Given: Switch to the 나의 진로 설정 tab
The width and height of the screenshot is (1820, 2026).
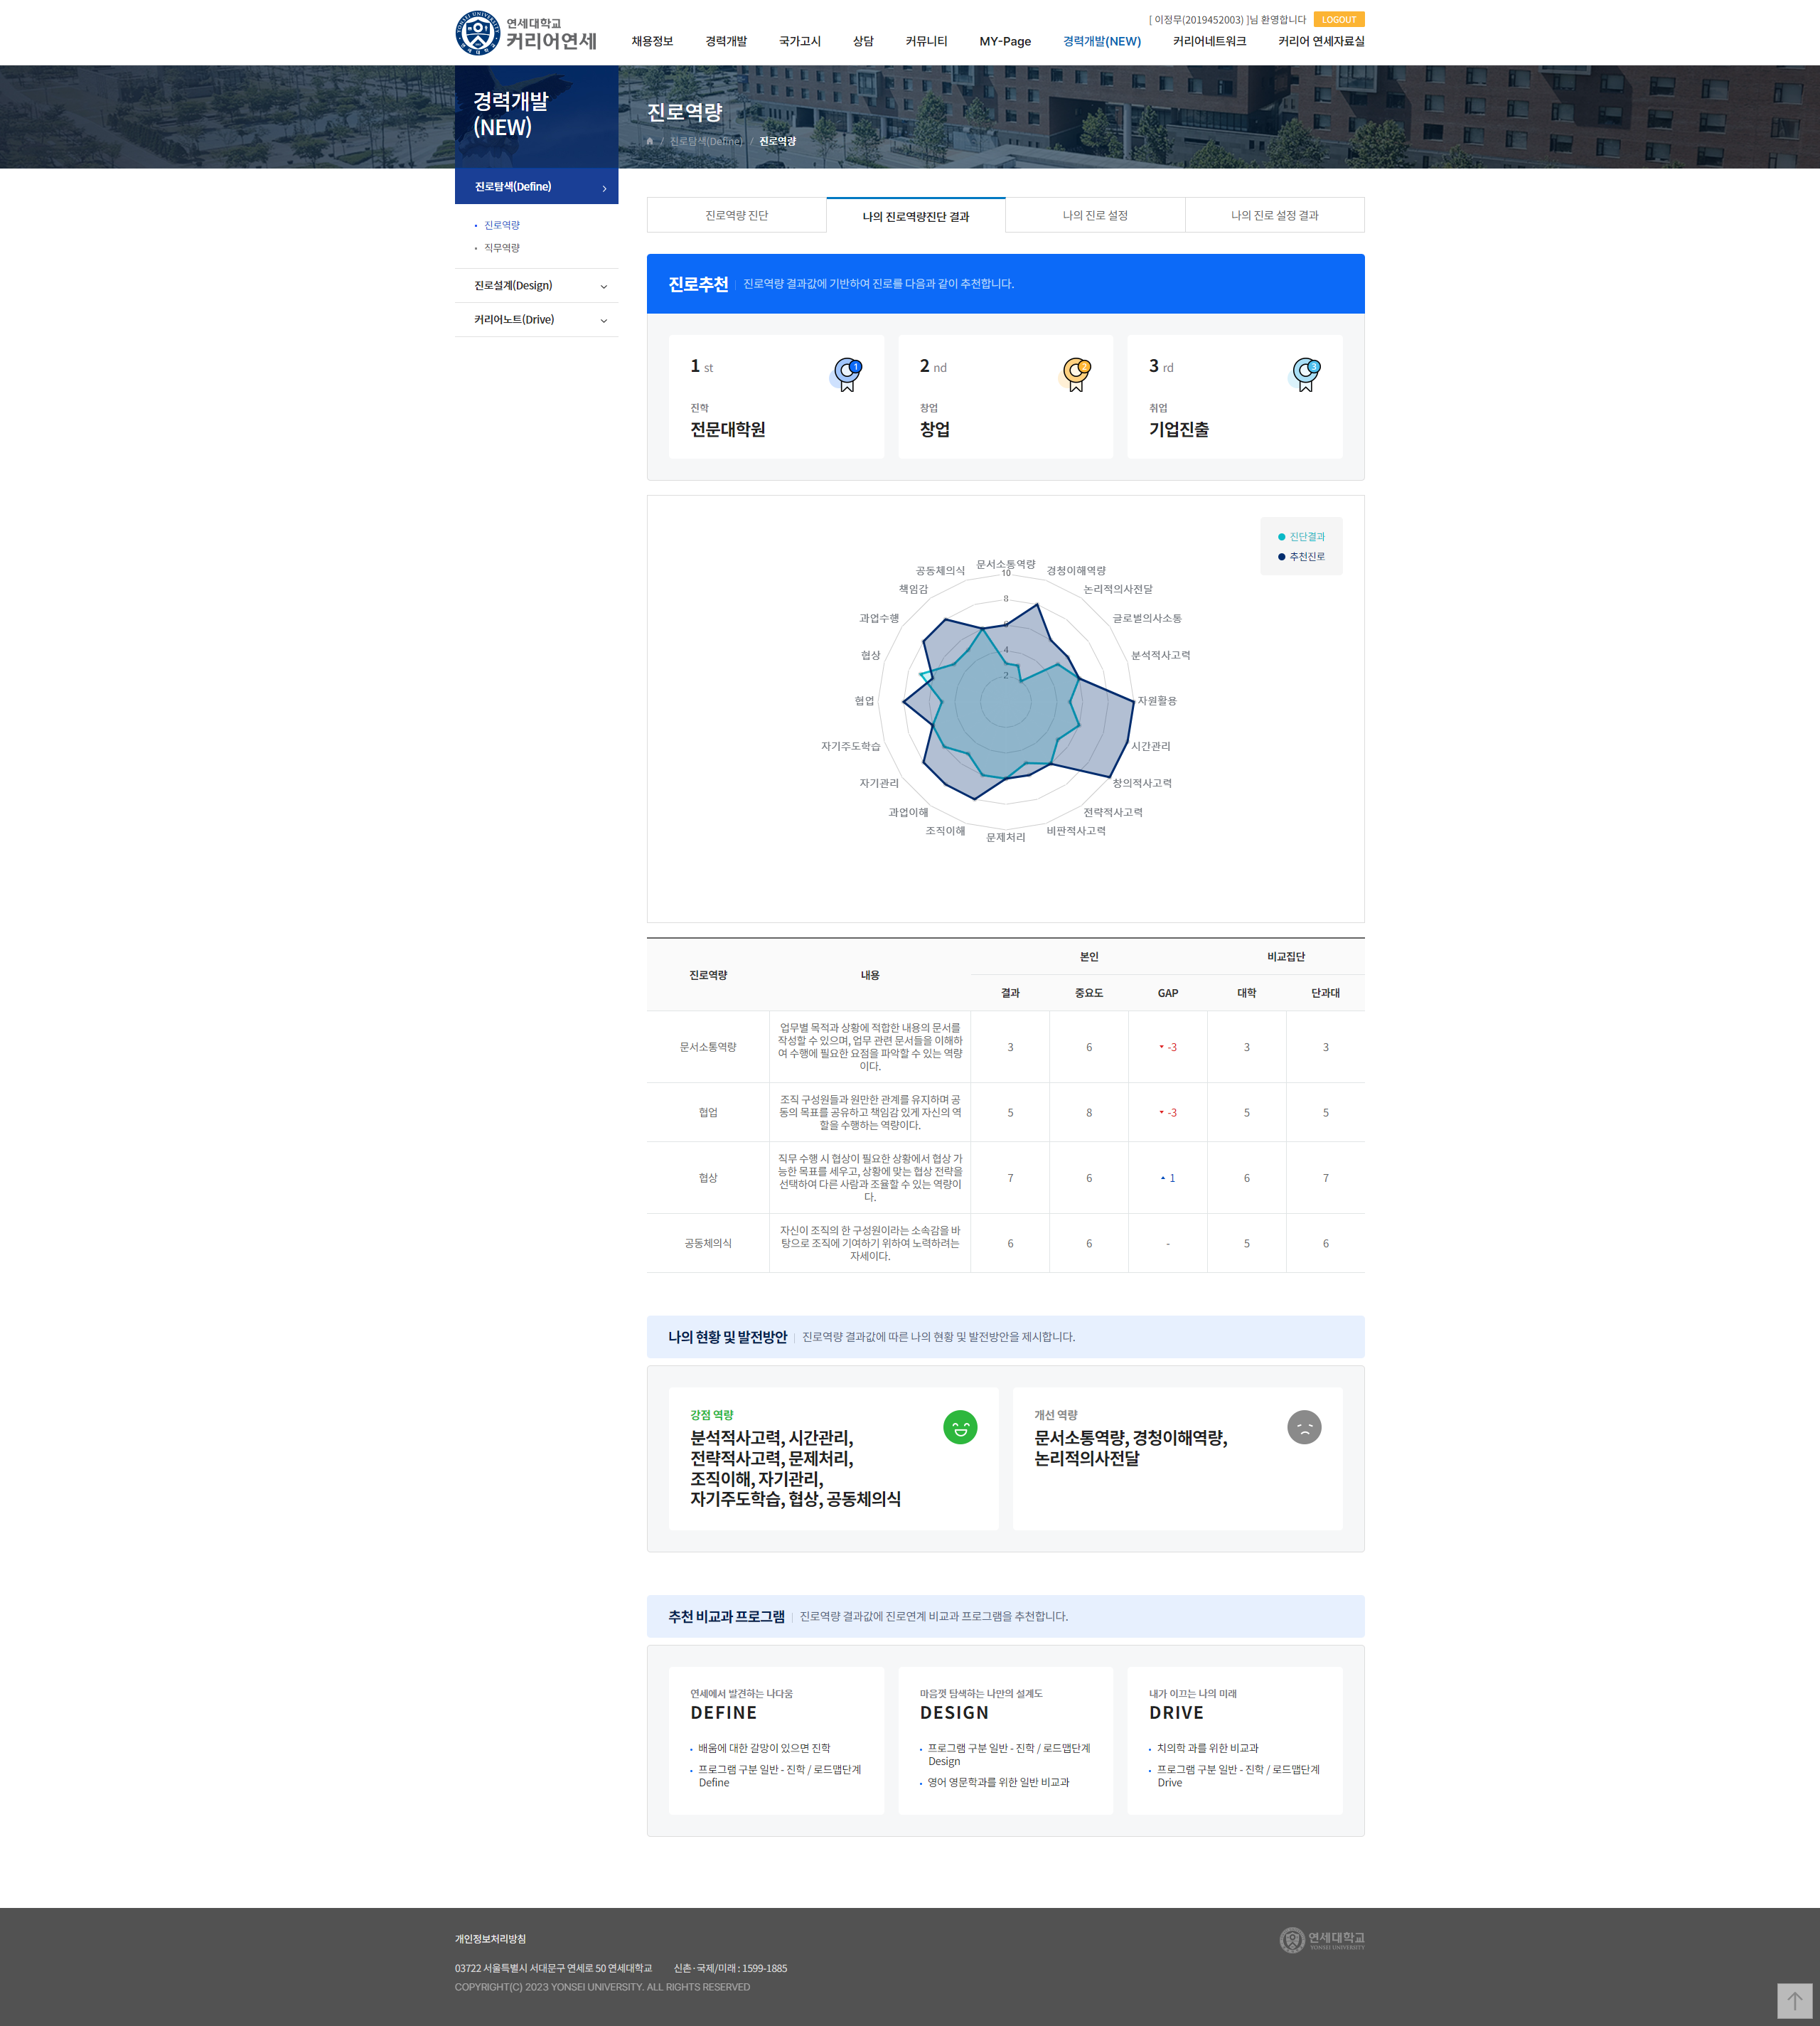Looking at the screenshot, I should pyautogui.click(x=1095, y=216).
